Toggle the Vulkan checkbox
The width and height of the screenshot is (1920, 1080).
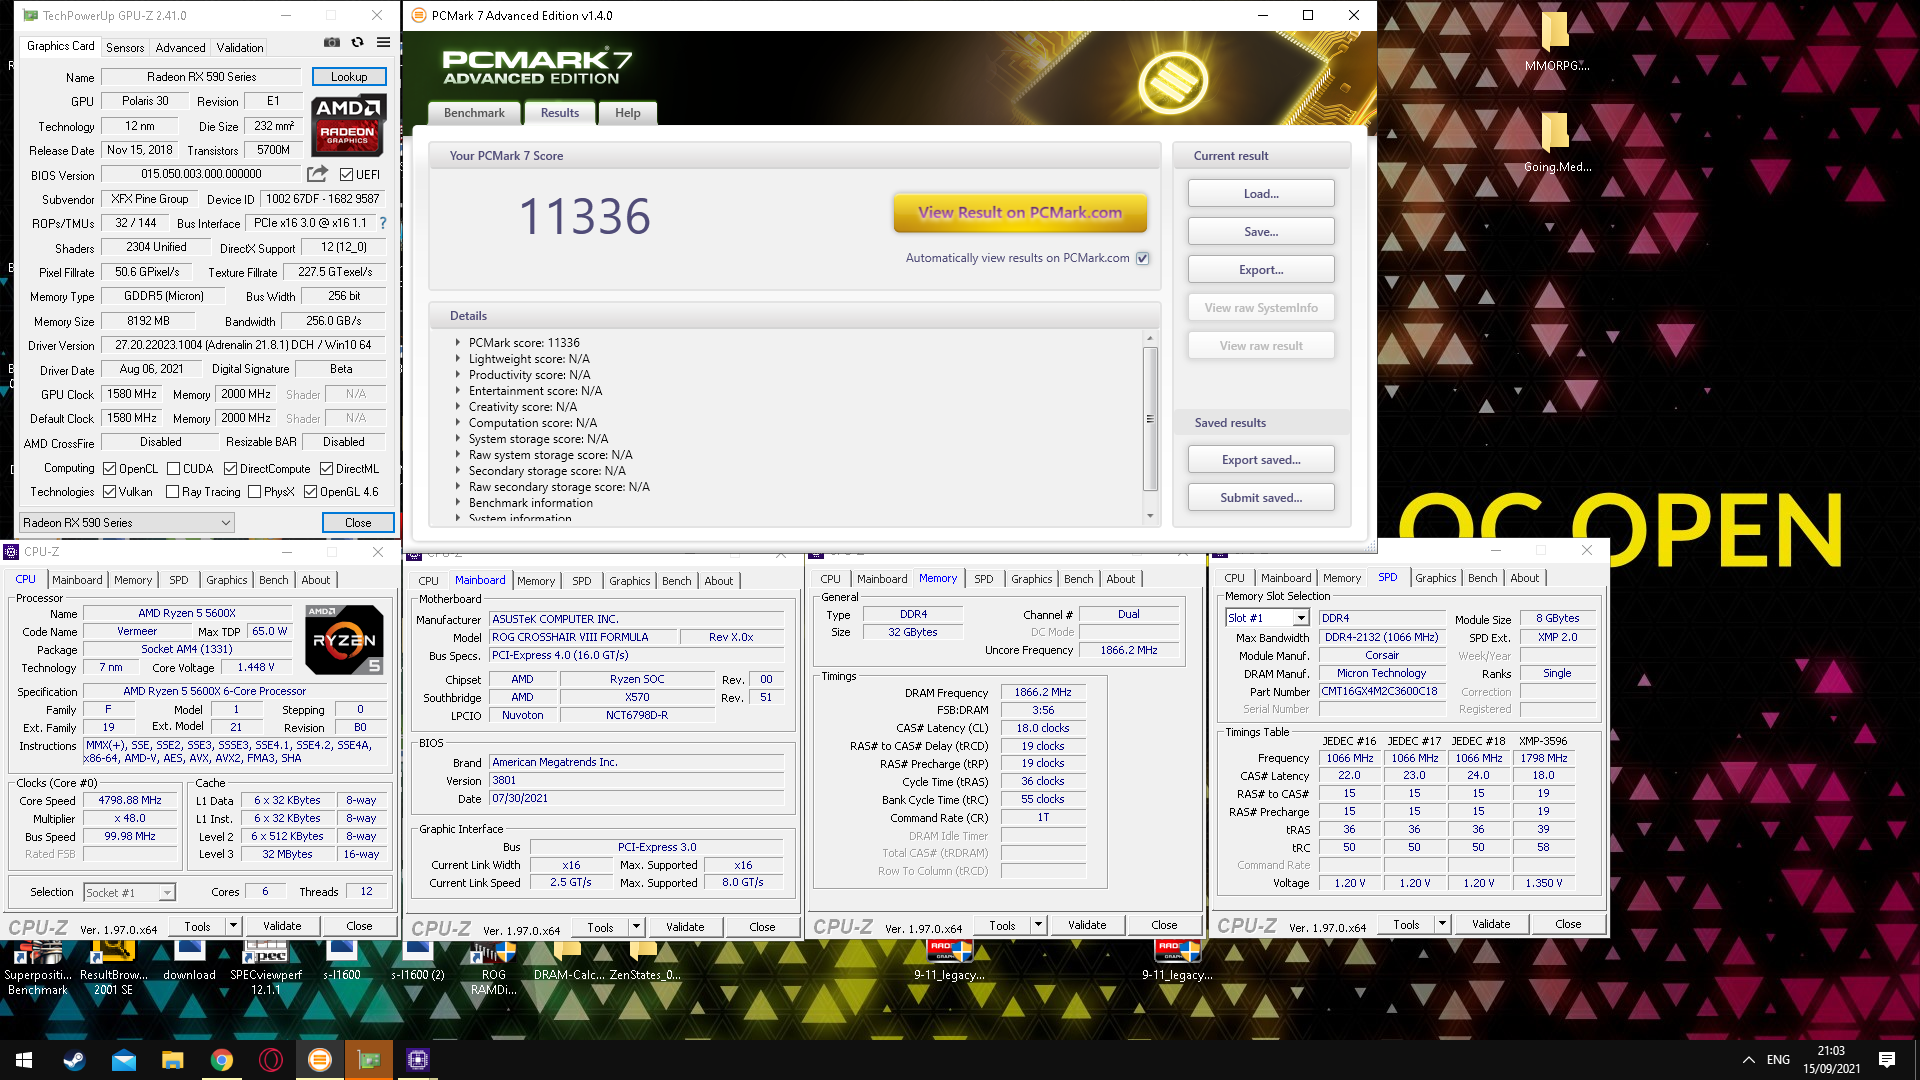110,492
